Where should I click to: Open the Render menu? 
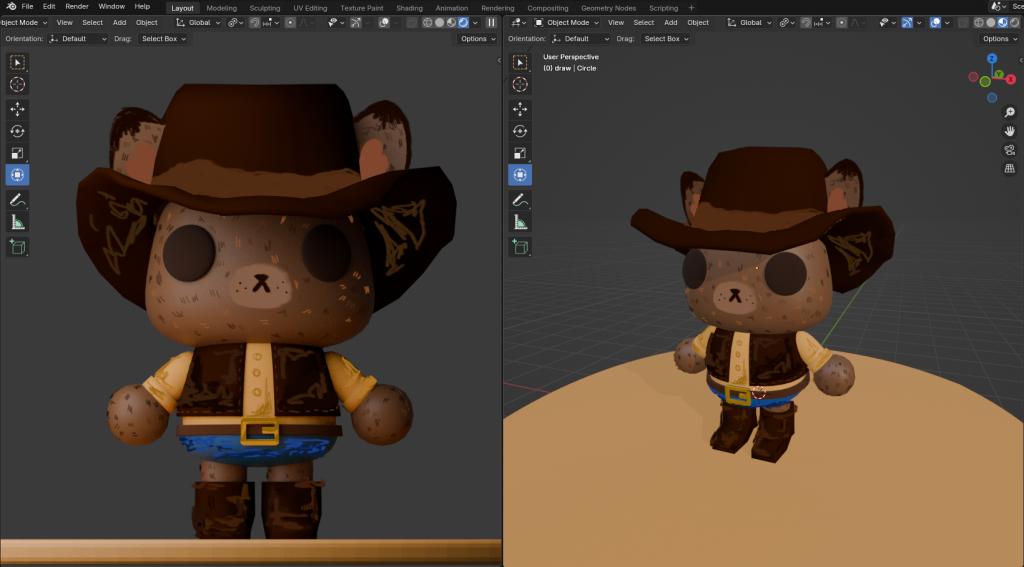[x=77, y=7]
